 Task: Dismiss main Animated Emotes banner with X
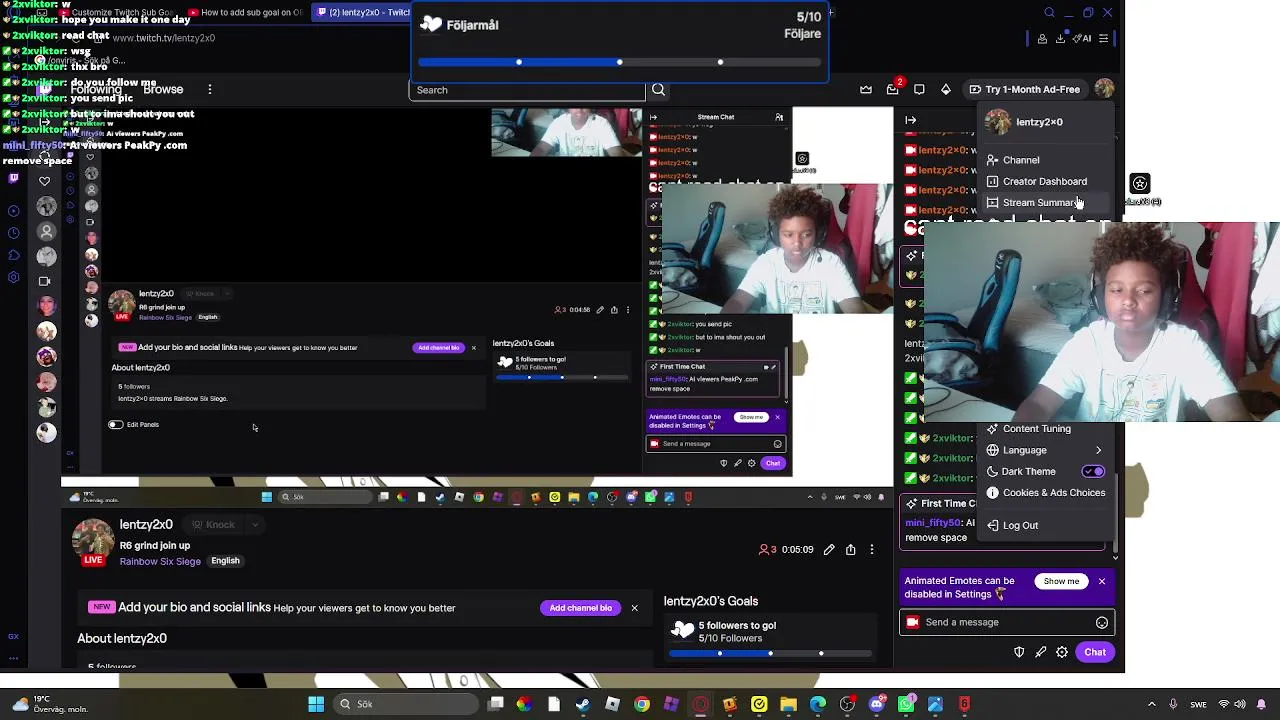1101,582
